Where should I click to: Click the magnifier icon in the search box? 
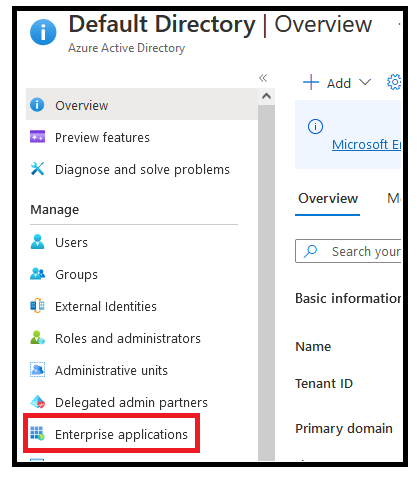(x=310, y=251)
